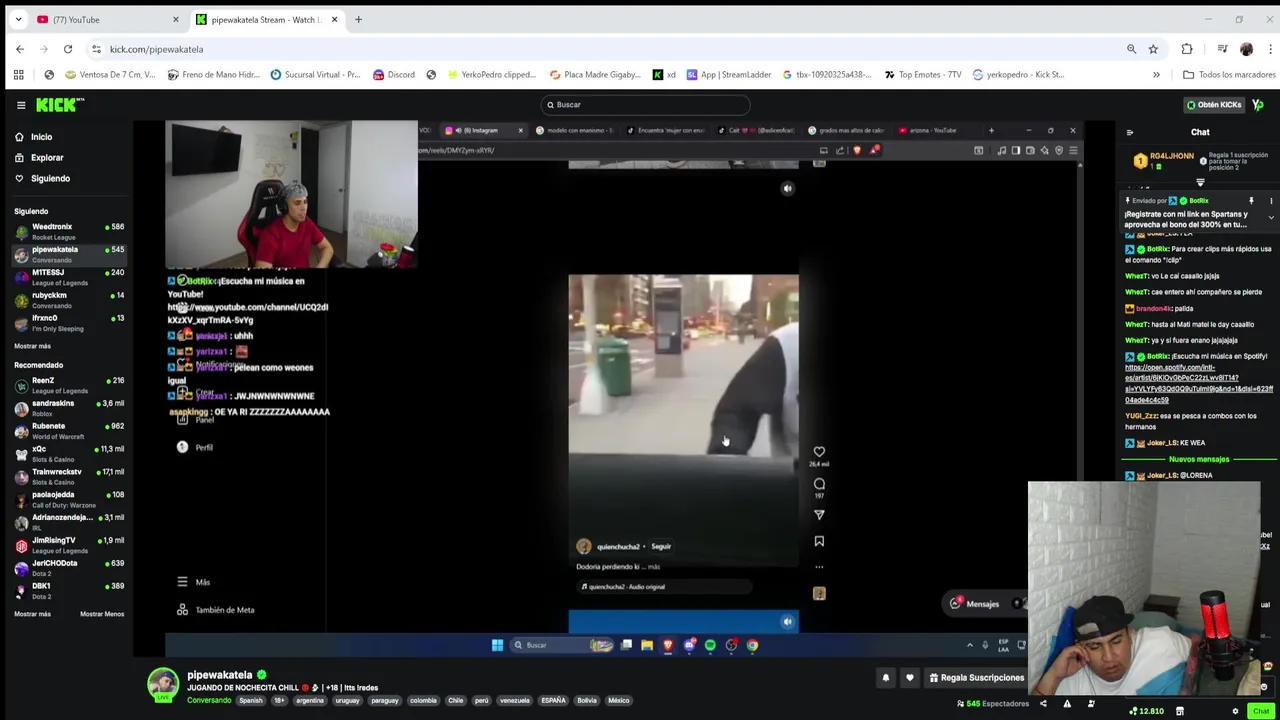Open the search-in-page magnifier icon

click(x=1131, y=49)
